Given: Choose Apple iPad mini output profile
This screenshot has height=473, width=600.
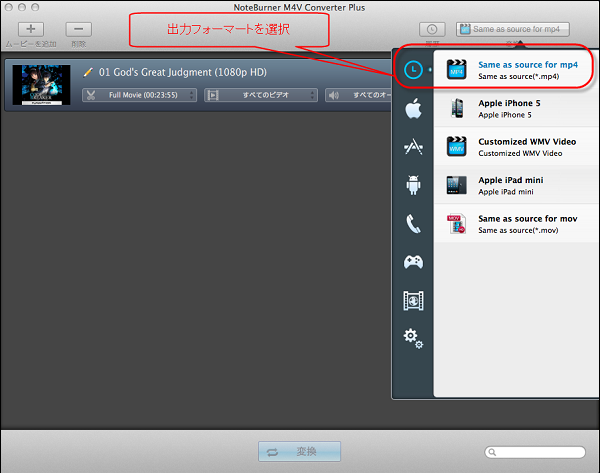Looking at the screenshot, I should click(x=516, y=185).
